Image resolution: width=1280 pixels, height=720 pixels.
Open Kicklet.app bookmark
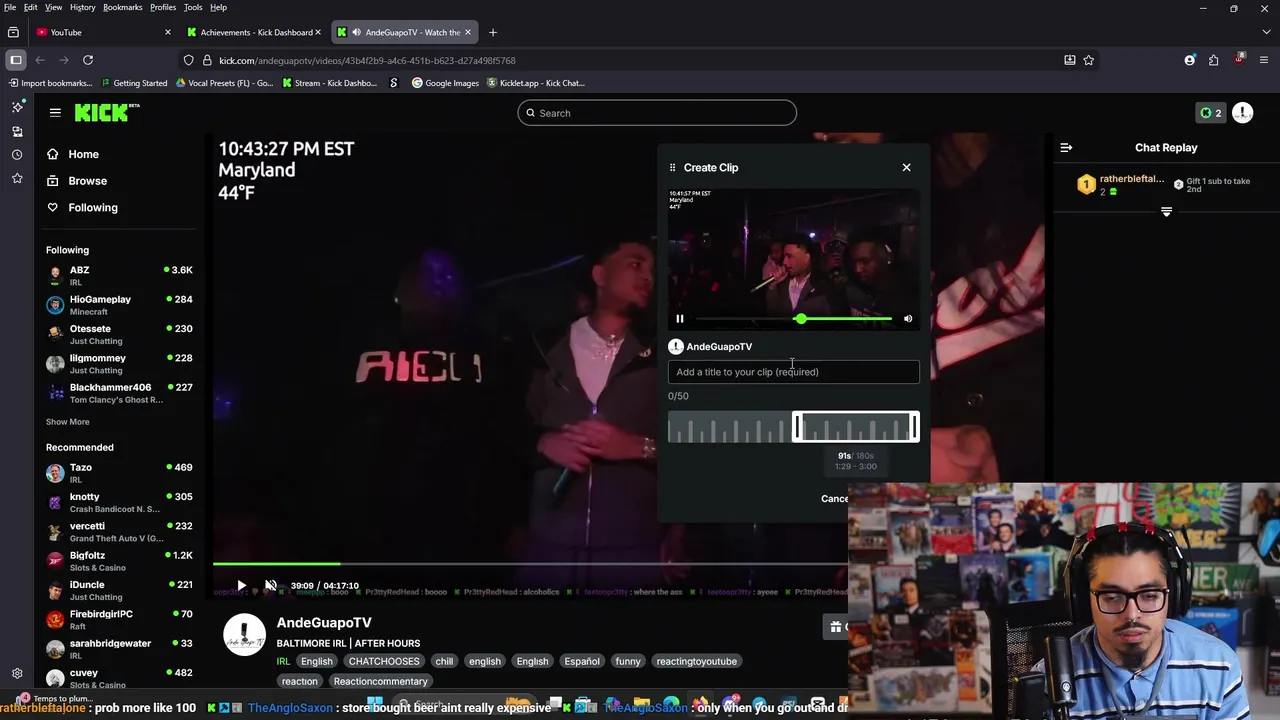point(536,83)
